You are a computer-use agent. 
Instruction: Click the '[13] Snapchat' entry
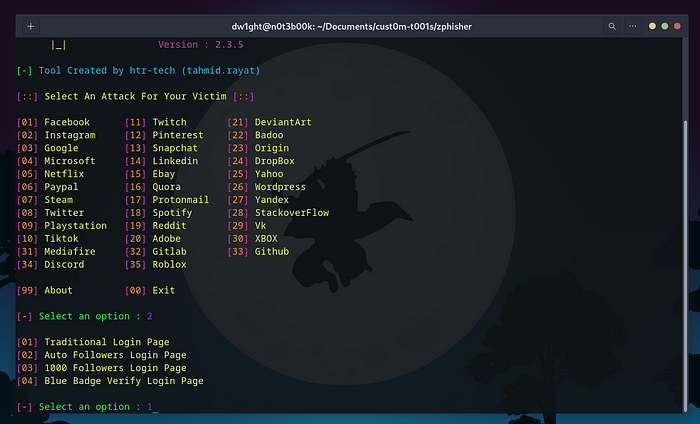click(x=161, y=148)
